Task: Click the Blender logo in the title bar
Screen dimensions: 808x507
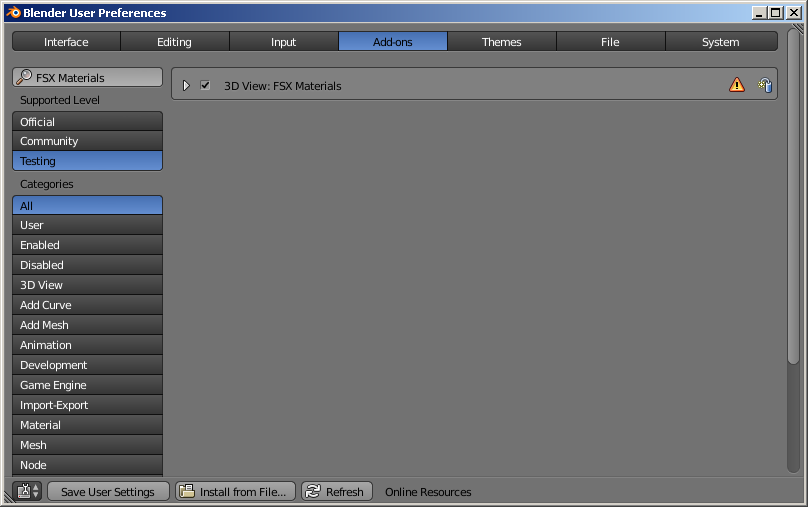Action: 13,12
